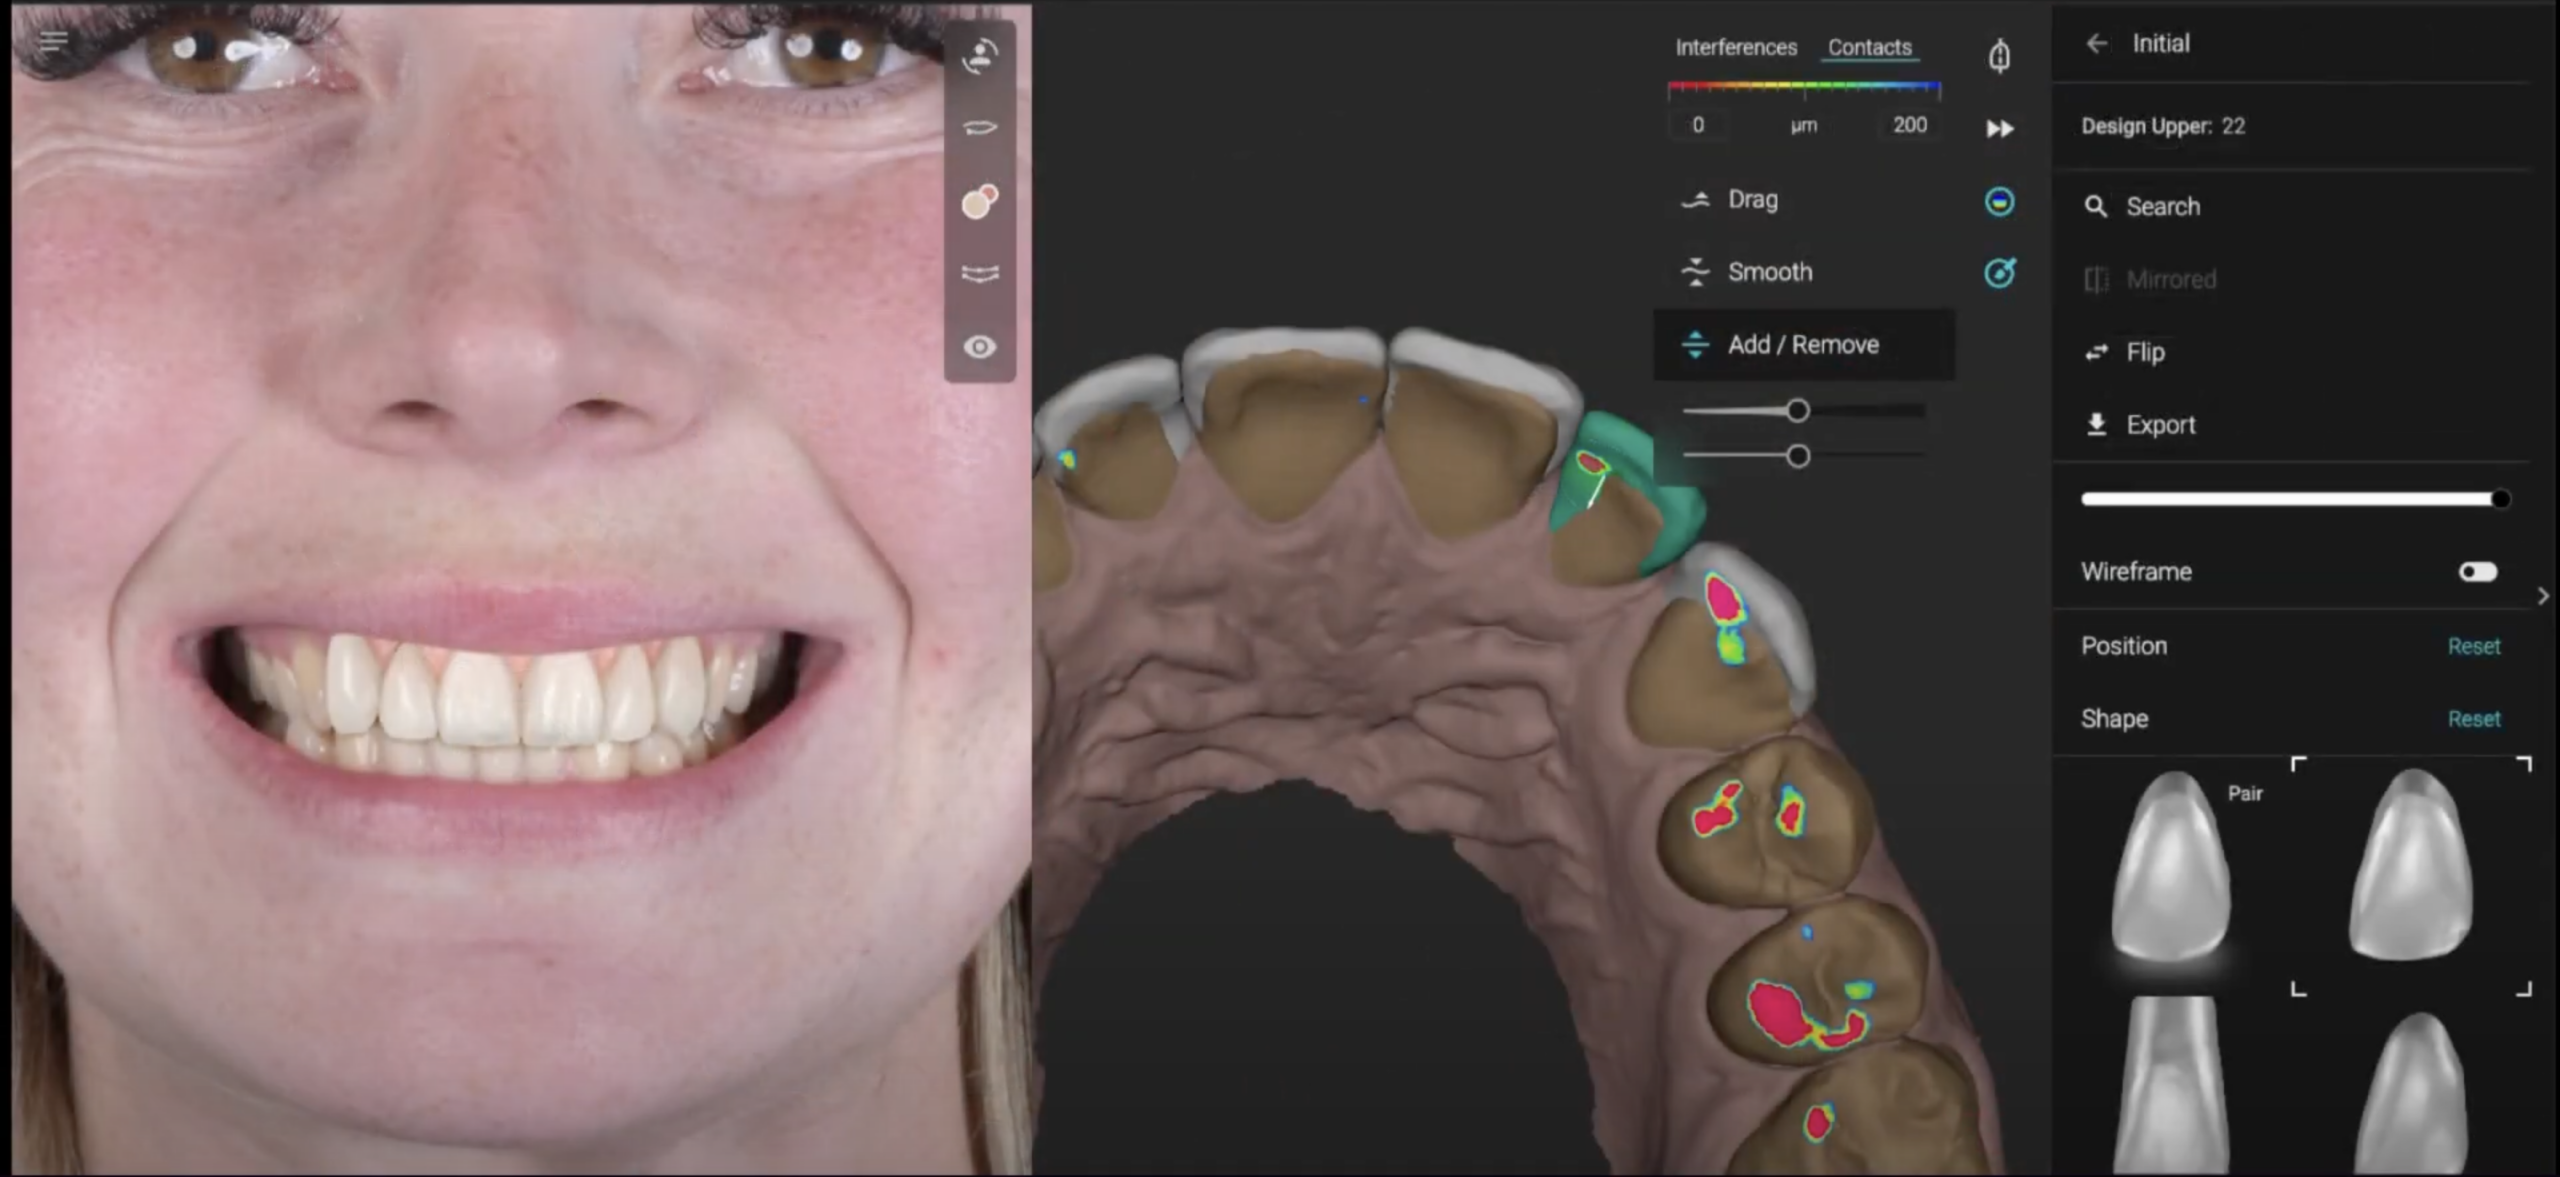Open the hamburger menu icon
The image size is (2560, 1177).
coord(54,41)
